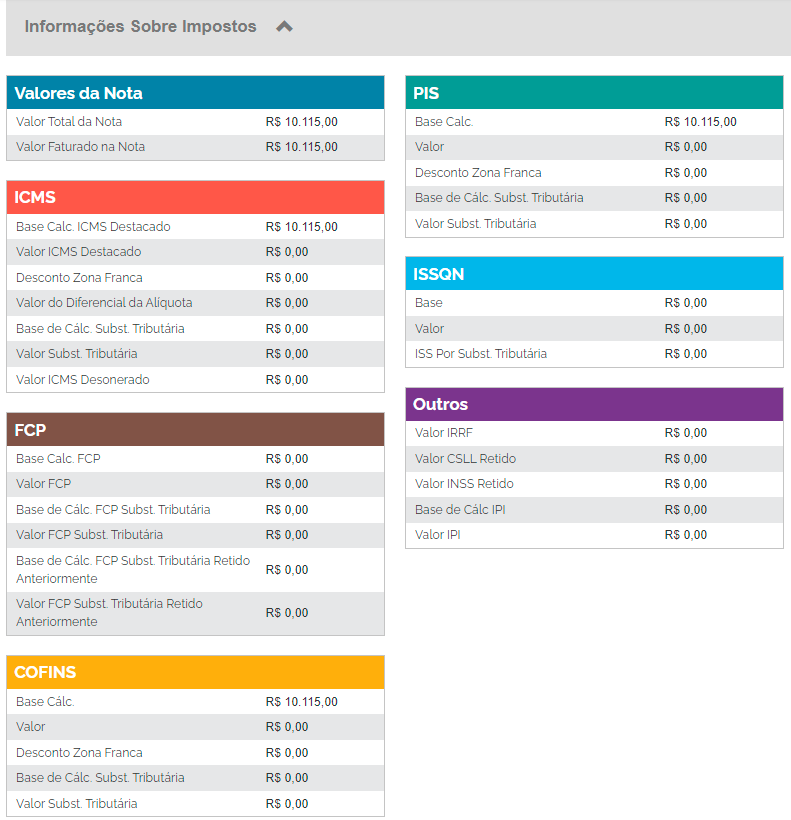Image resolution: width=791 pixels, height=820 pixels.
Task: Select the Valor INSS Retido label
Action: pos(464,484)
